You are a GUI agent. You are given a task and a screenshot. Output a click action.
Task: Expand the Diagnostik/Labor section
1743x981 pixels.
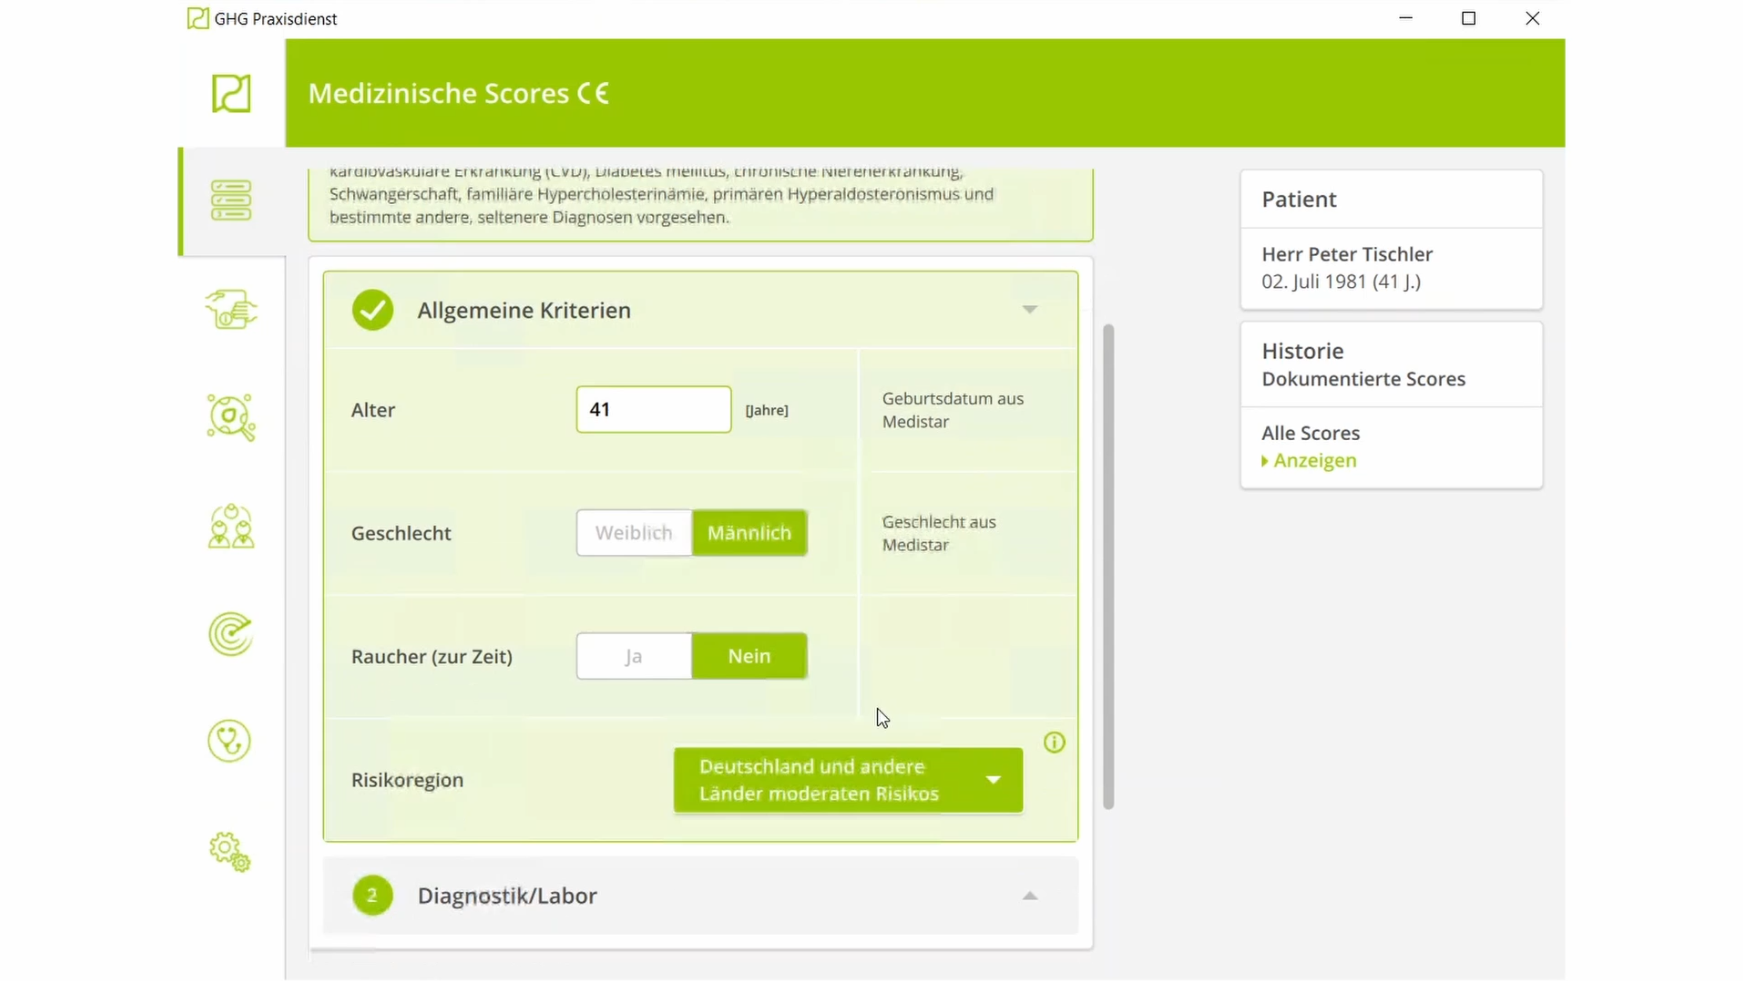(1029, 896)
